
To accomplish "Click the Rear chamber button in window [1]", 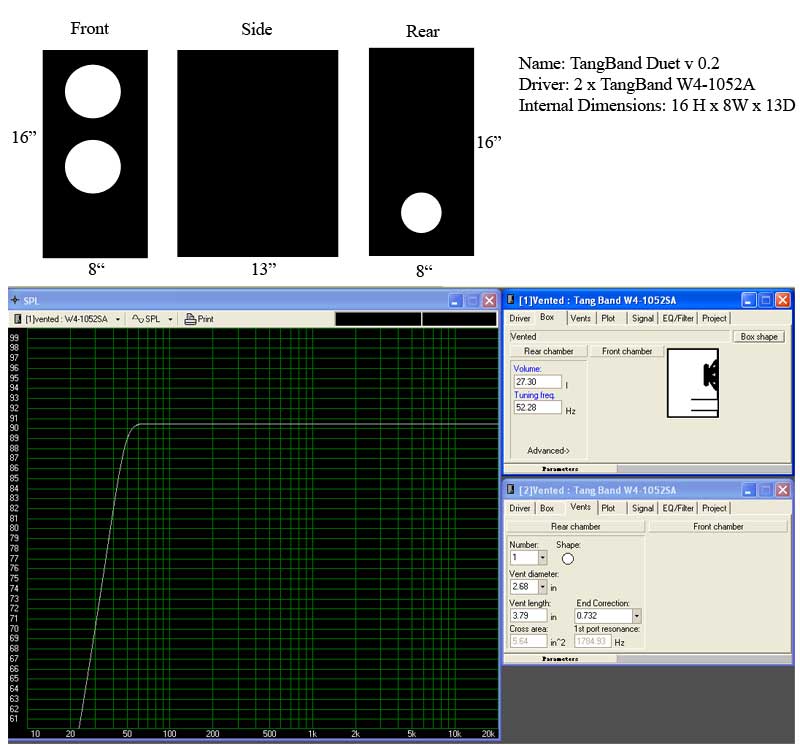I will 548,351.
